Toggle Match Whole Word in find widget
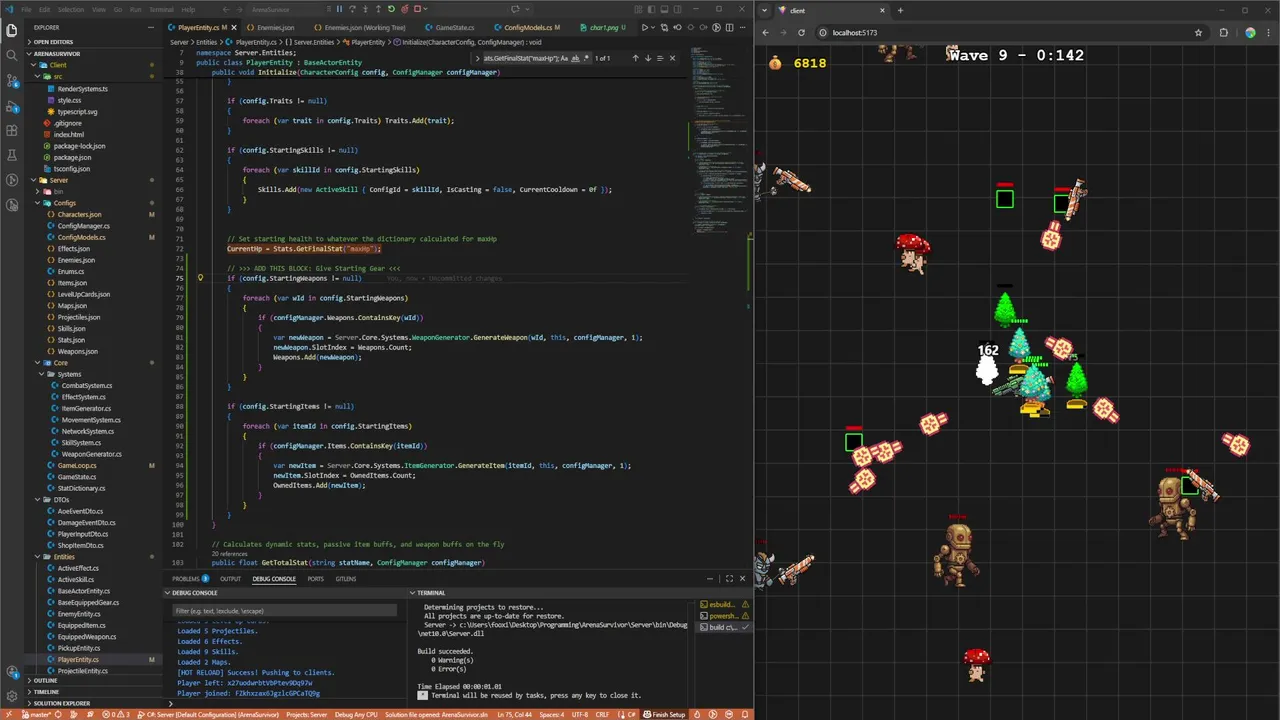 575,58
